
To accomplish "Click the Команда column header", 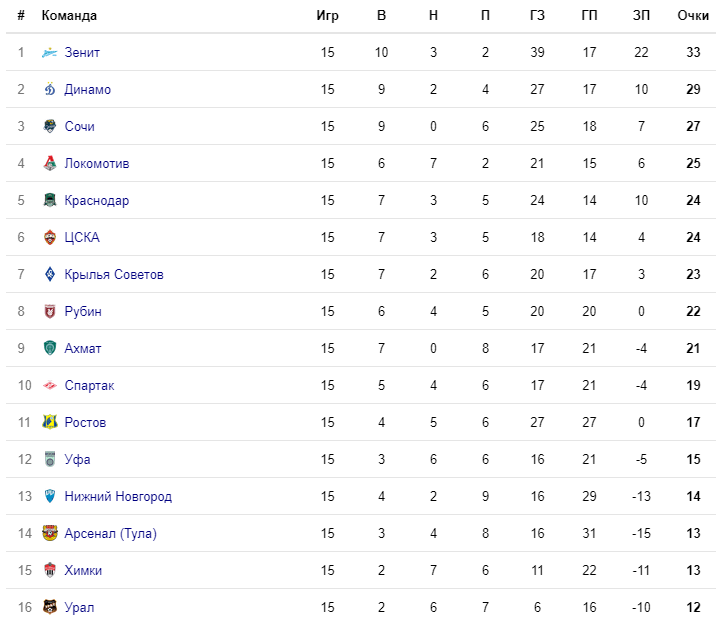I will click(69, 16).
